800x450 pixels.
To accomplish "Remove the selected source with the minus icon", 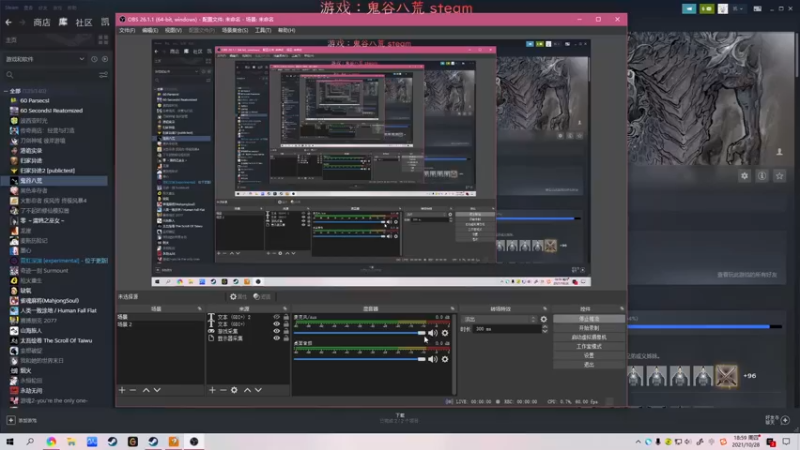I will pos(223,390).
